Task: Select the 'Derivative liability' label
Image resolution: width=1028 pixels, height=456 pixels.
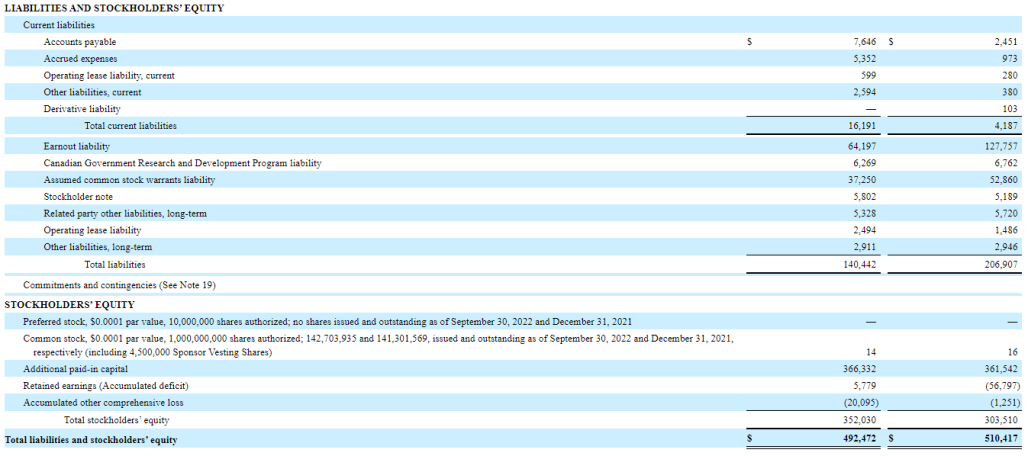Action: coord(82,109)
